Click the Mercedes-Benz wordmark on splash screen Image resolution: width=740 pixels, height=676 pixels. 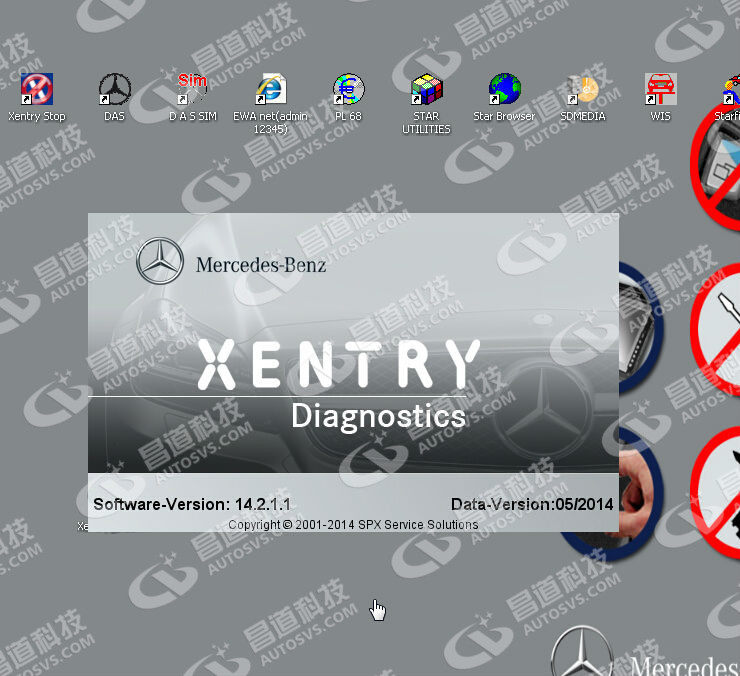[261, 265]
